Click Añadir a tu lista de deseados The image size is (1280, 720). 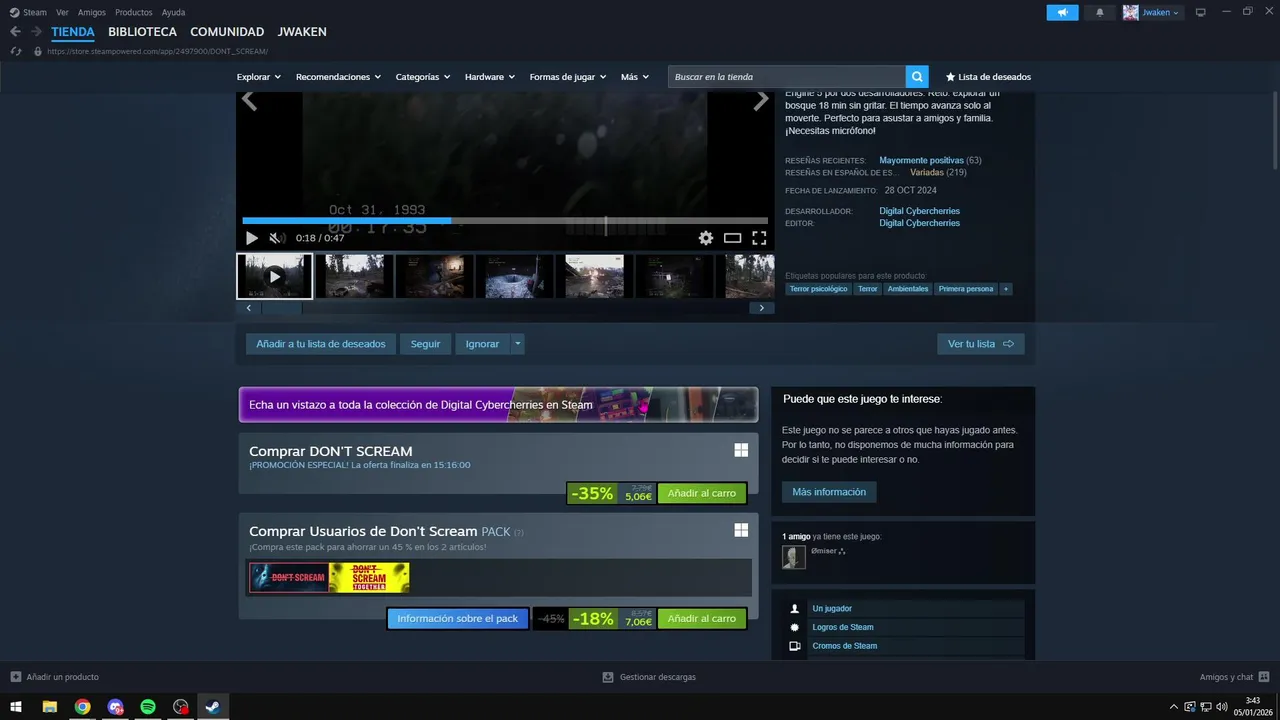(321, 344)
